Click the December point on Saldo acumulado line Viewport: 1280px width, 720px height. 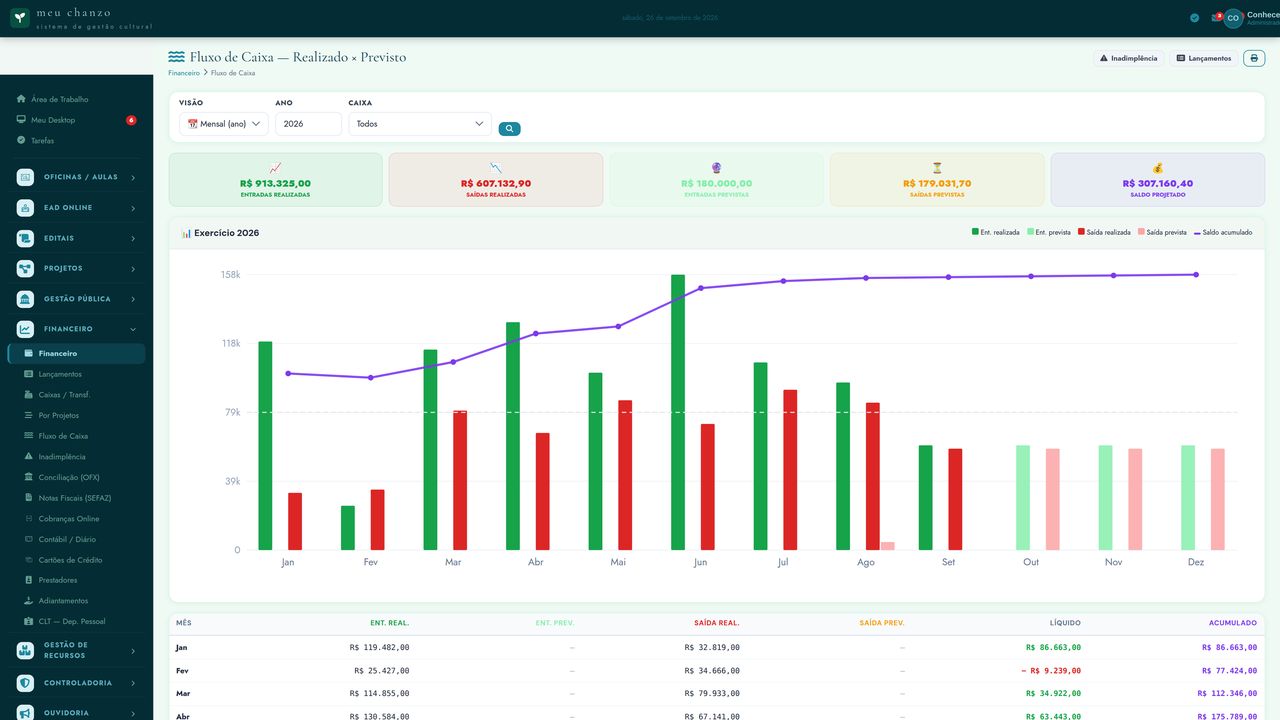(x=1196, y=275)
